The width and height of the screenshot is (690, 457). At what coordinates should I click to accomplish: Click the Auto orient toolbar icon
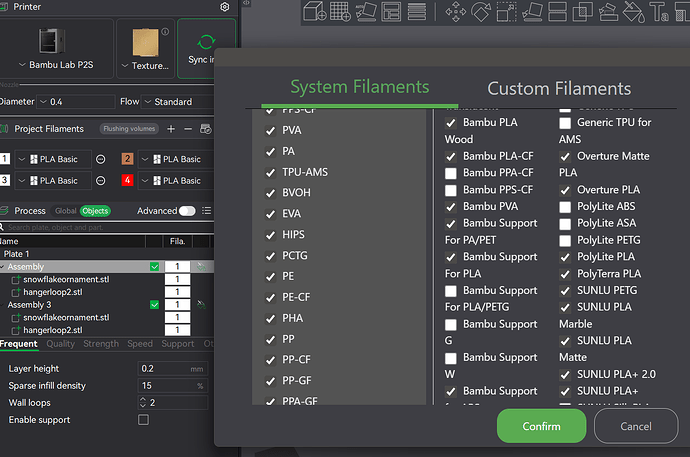click(x=366, y=11)
